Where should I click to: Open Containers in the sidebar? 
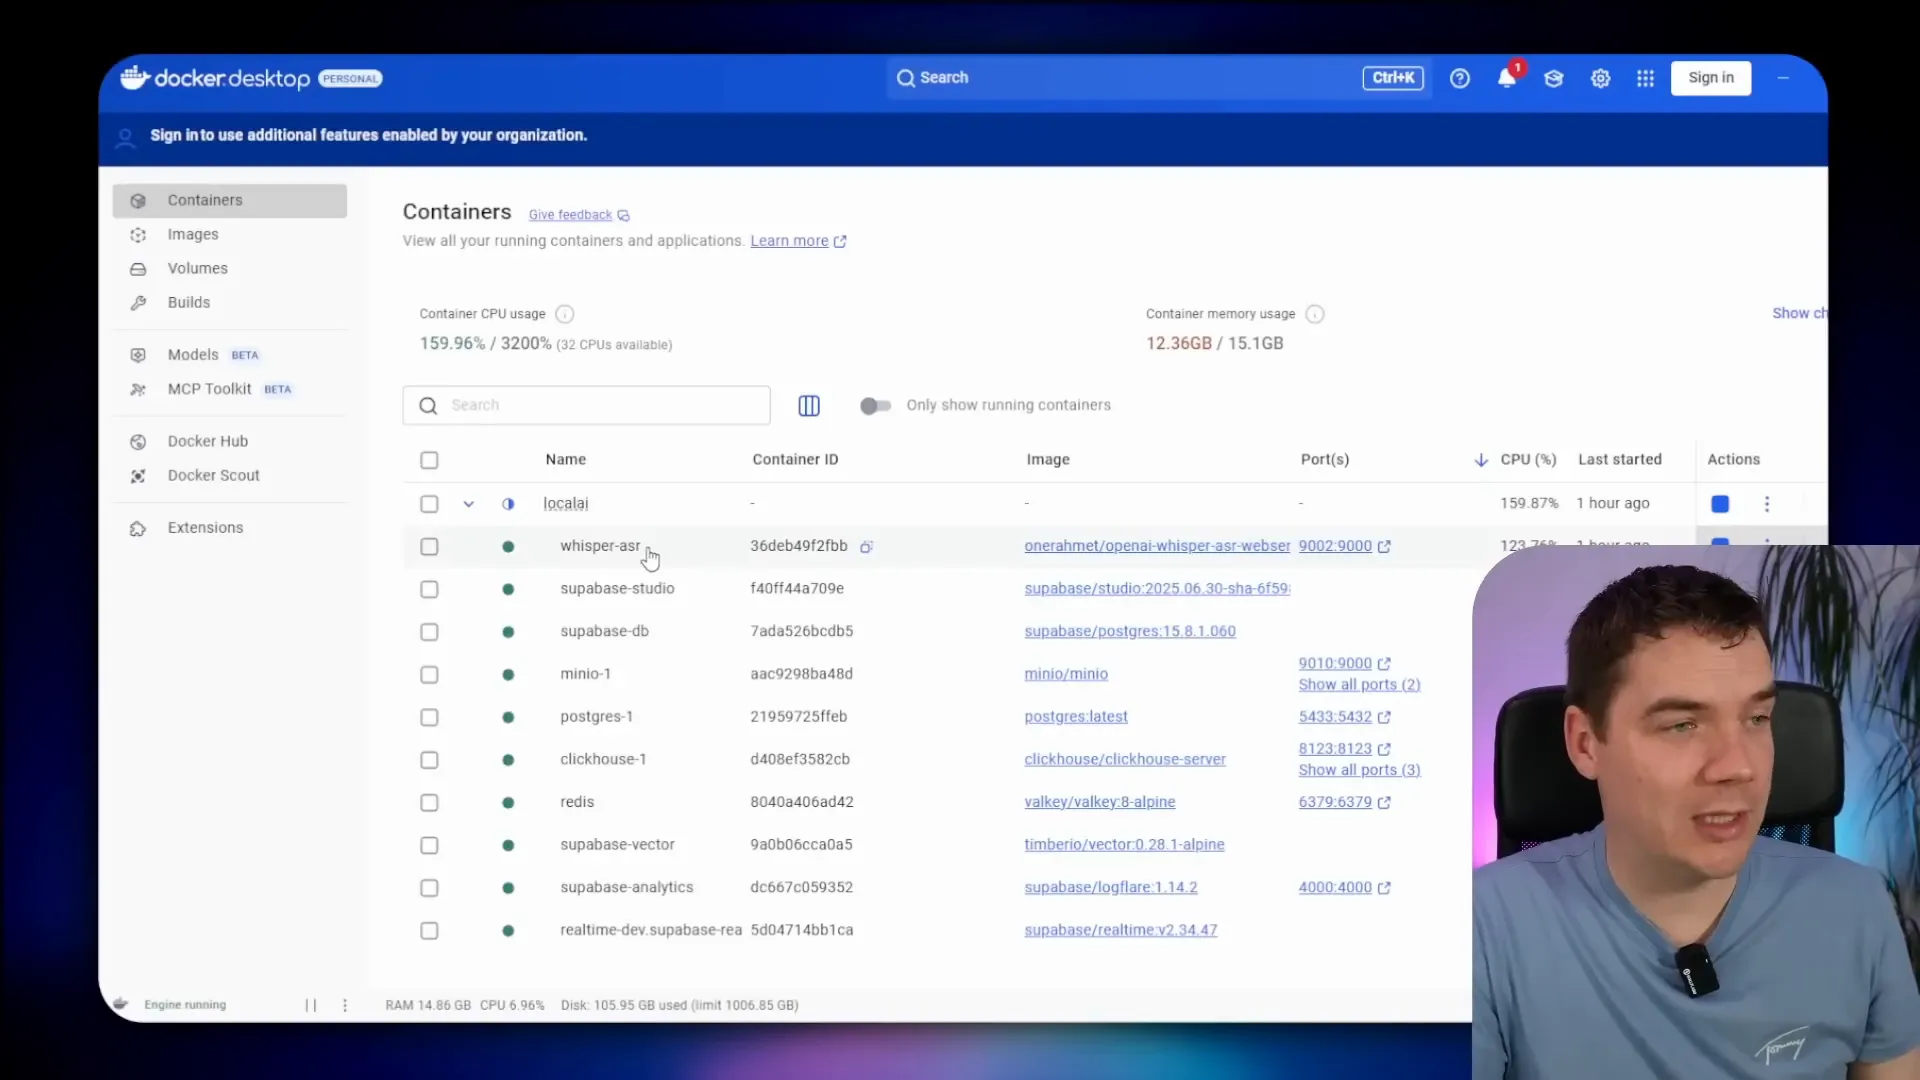(x=230, y=200)
